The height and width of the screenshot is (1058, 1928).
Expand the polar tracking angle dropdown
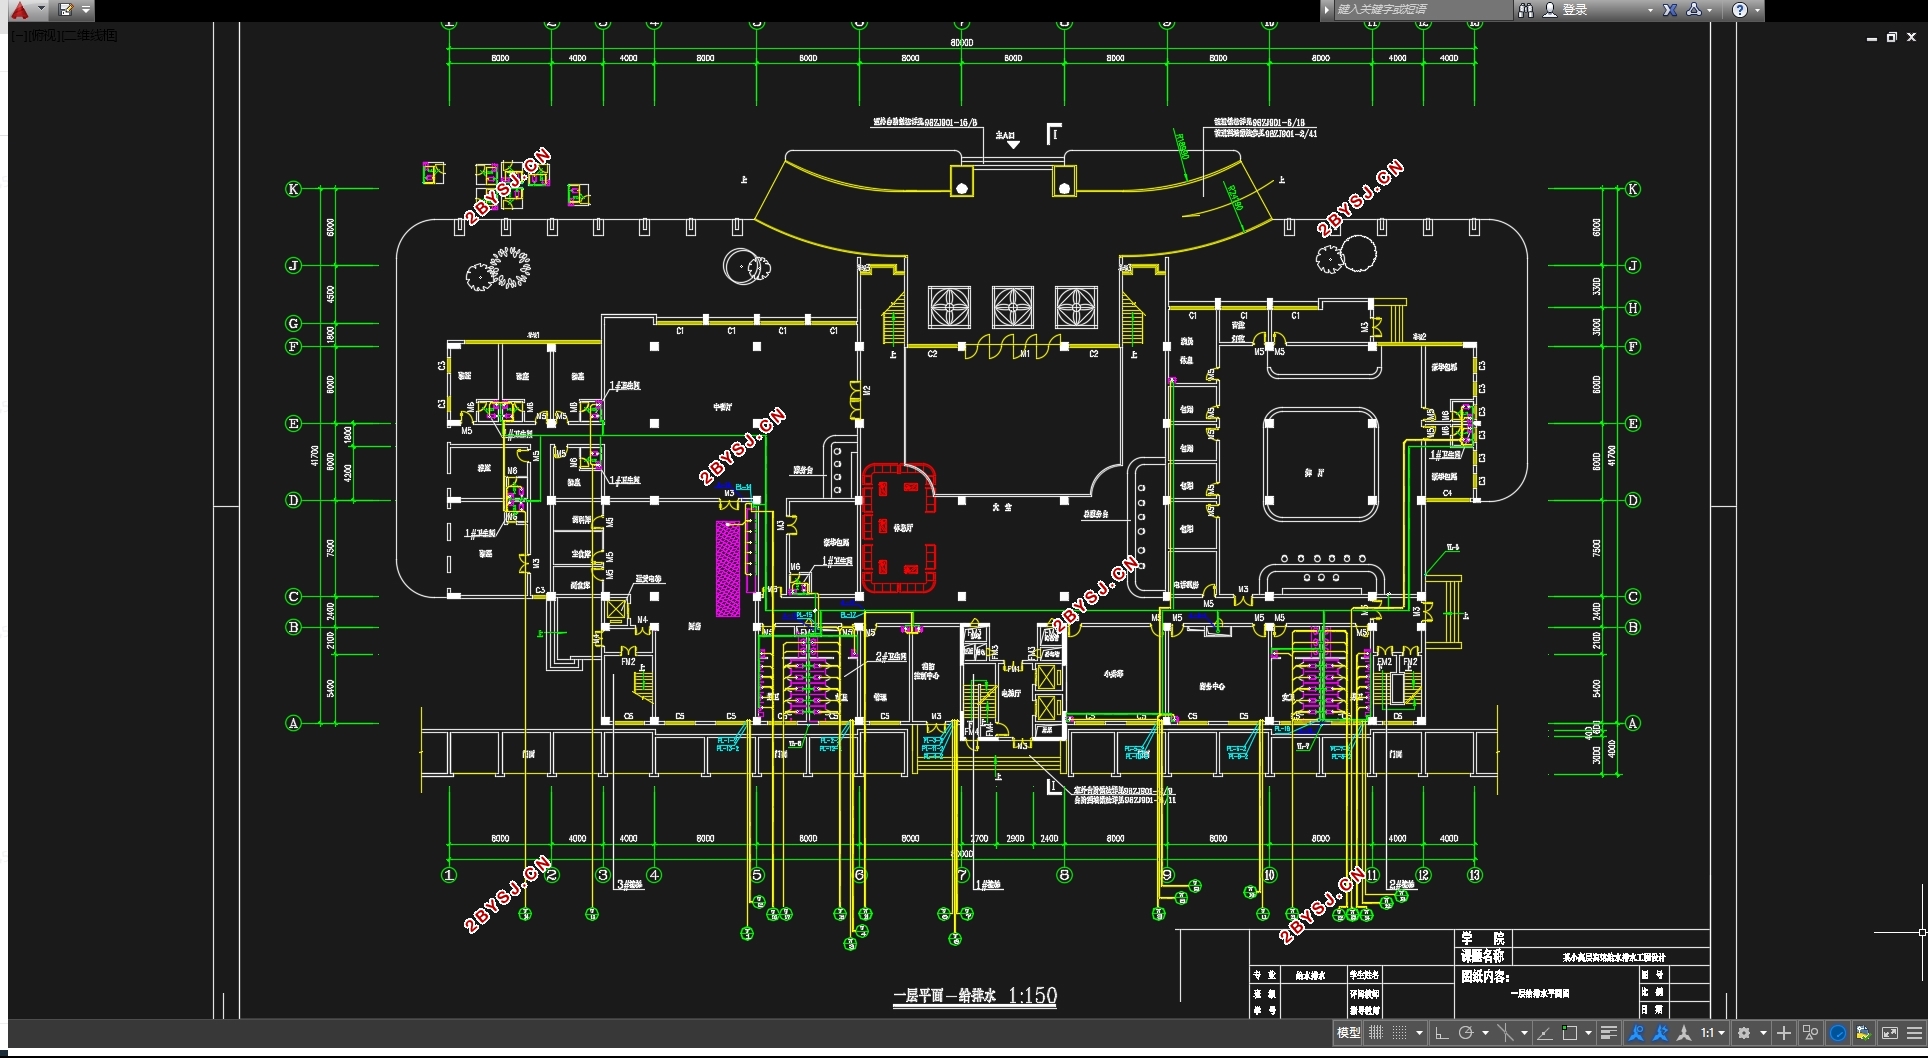tap(1486, 1033)
